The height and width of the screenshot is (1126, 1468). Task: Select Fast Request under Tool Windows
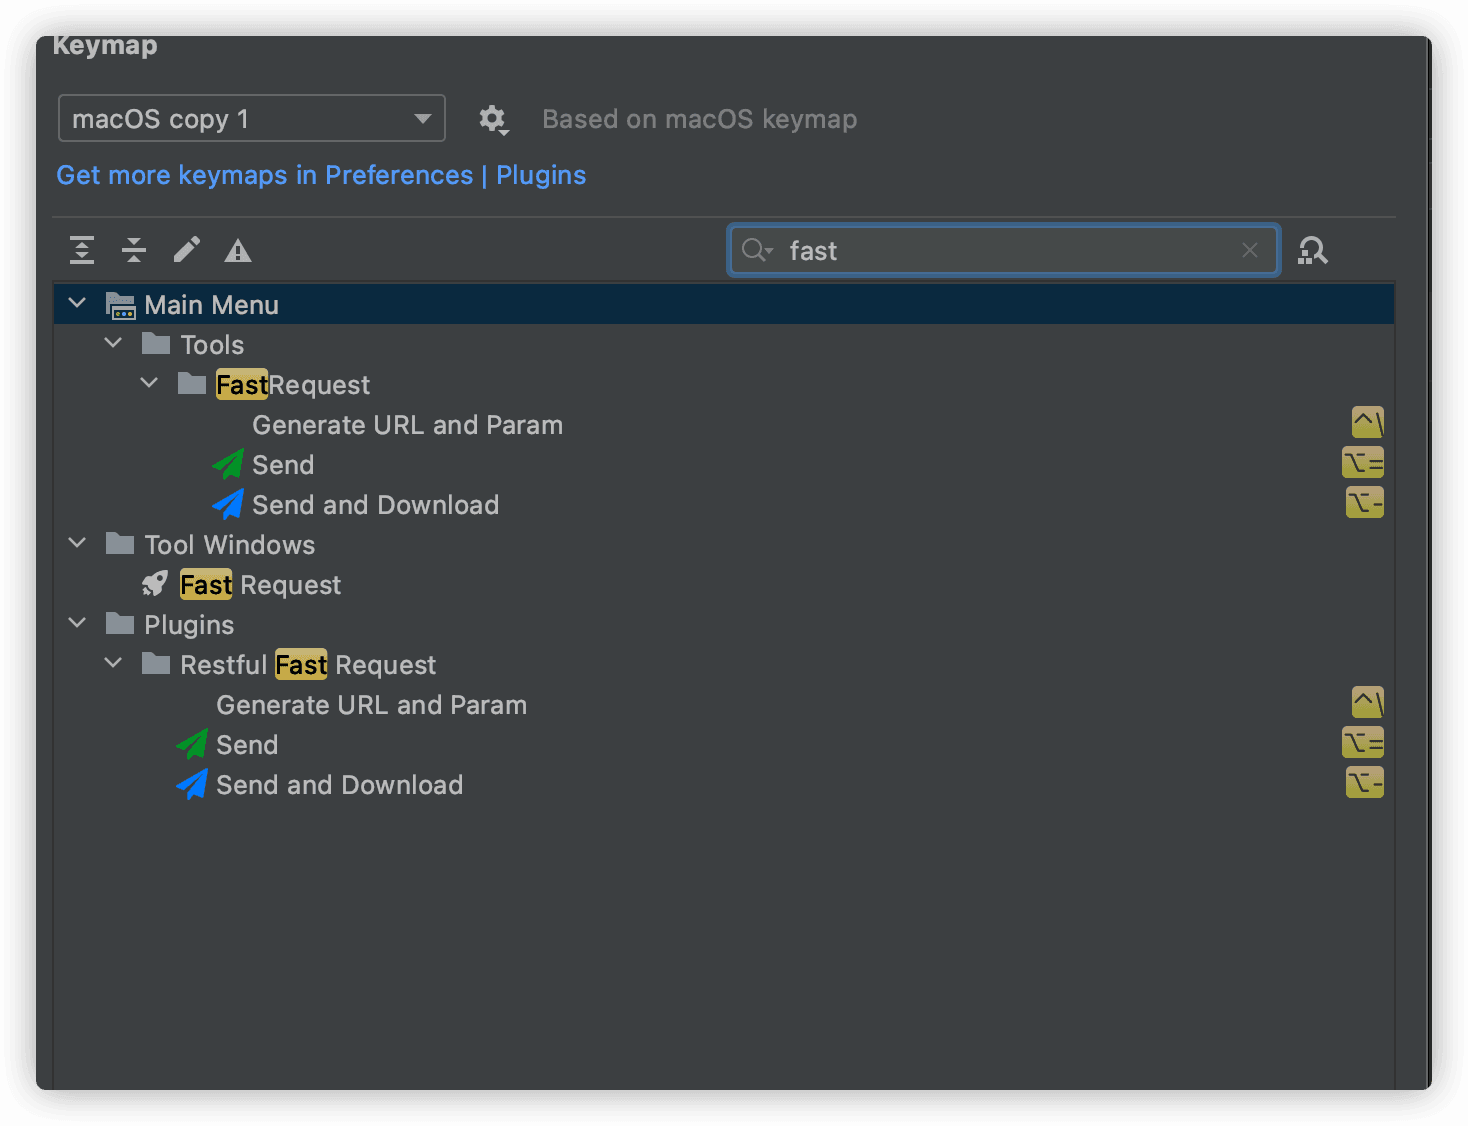pos(260,585)
